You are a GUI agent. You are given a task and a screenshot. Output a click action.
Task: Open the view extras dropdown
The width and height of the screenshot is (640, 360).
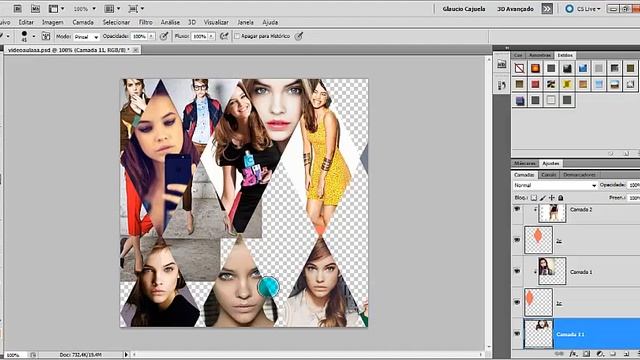(56, 8)
